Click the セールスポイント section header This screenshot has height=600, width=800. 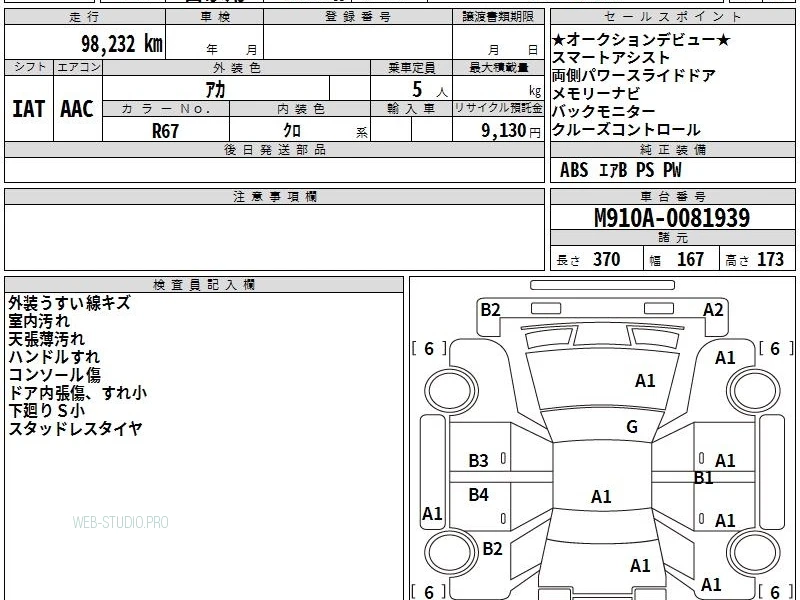point(673,17)
